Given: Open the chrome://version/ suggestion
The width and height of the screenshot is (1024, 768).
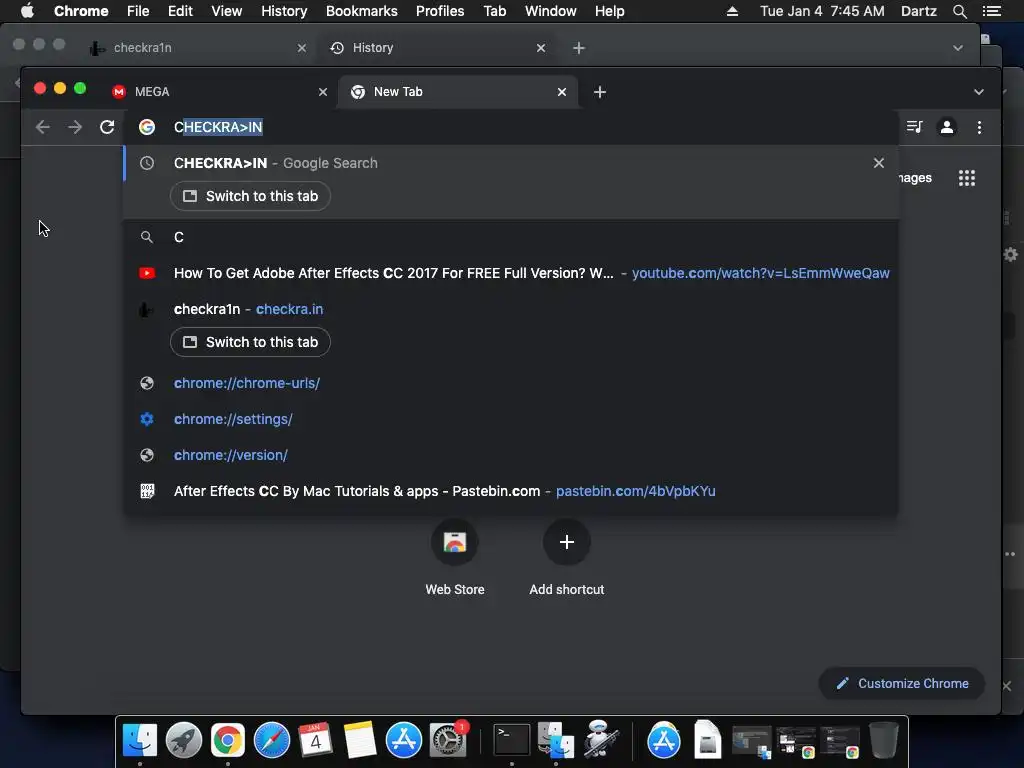Looking at the screenshot, I should (x=511, y=455).
